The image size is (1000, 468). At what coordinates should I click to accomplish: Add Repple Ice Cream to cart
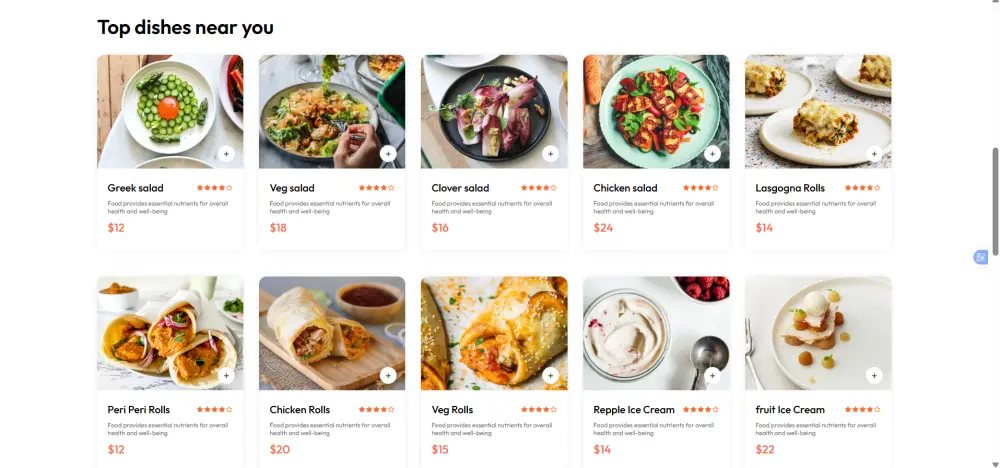point(712,376)
